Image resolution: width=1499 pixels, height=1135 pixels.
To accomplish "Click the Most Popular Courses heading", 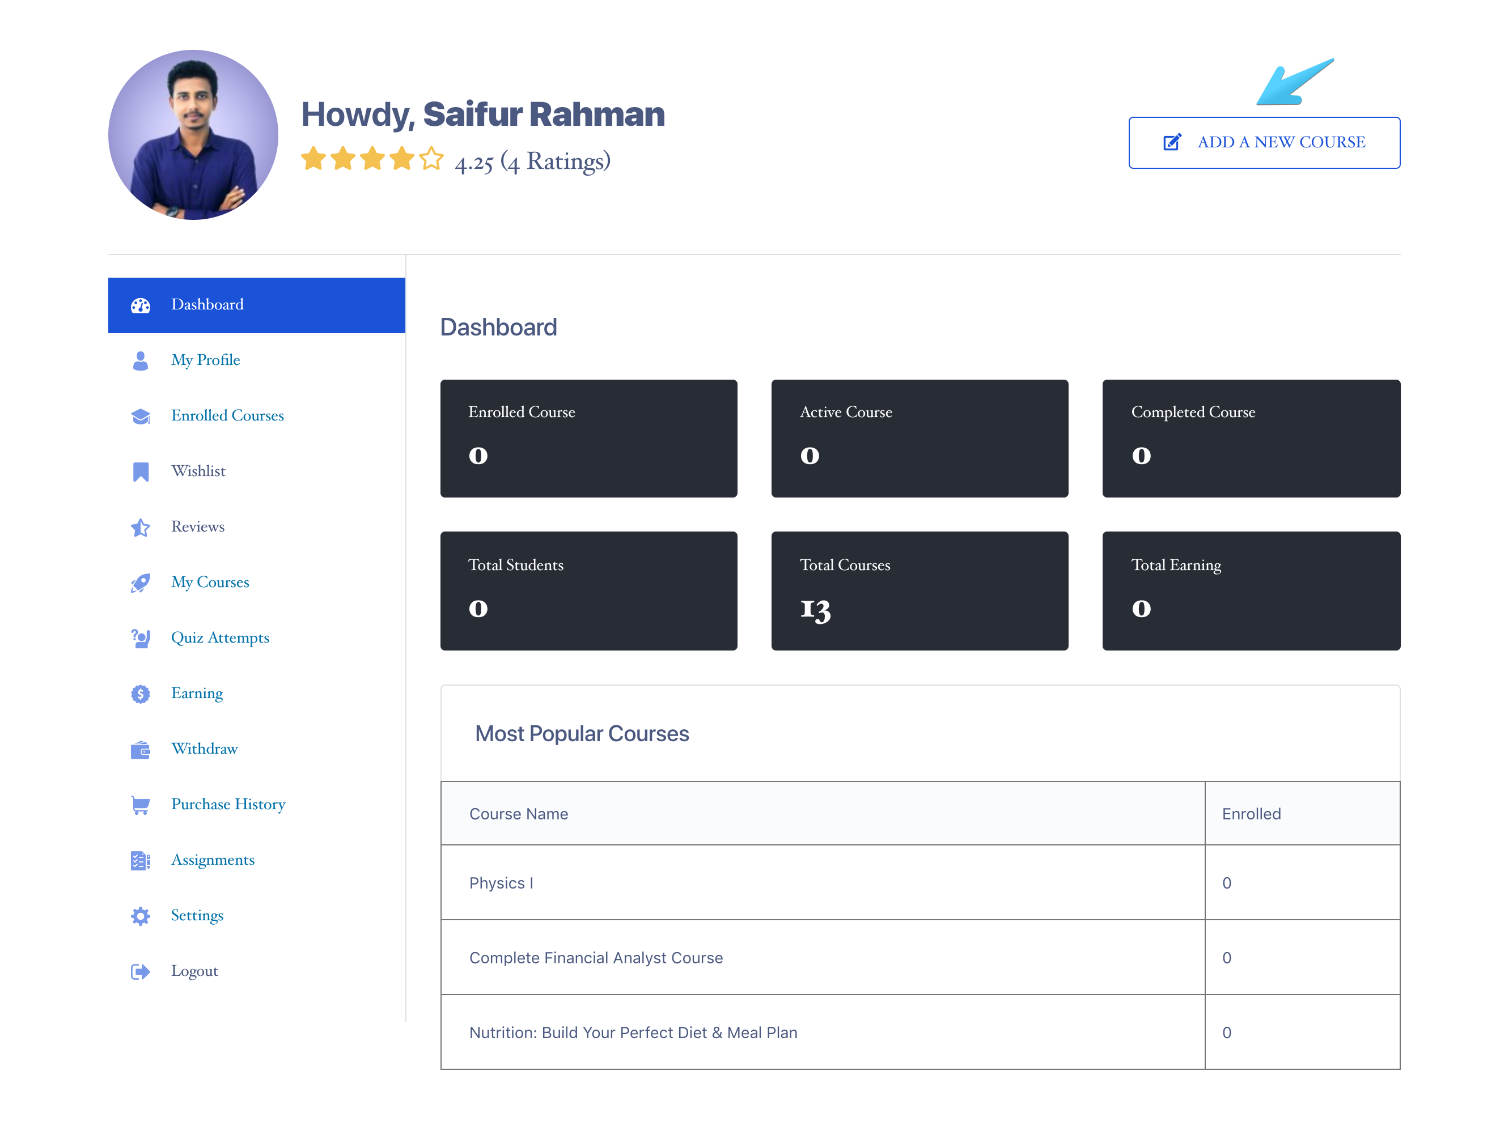I will (x=582, y=734).
